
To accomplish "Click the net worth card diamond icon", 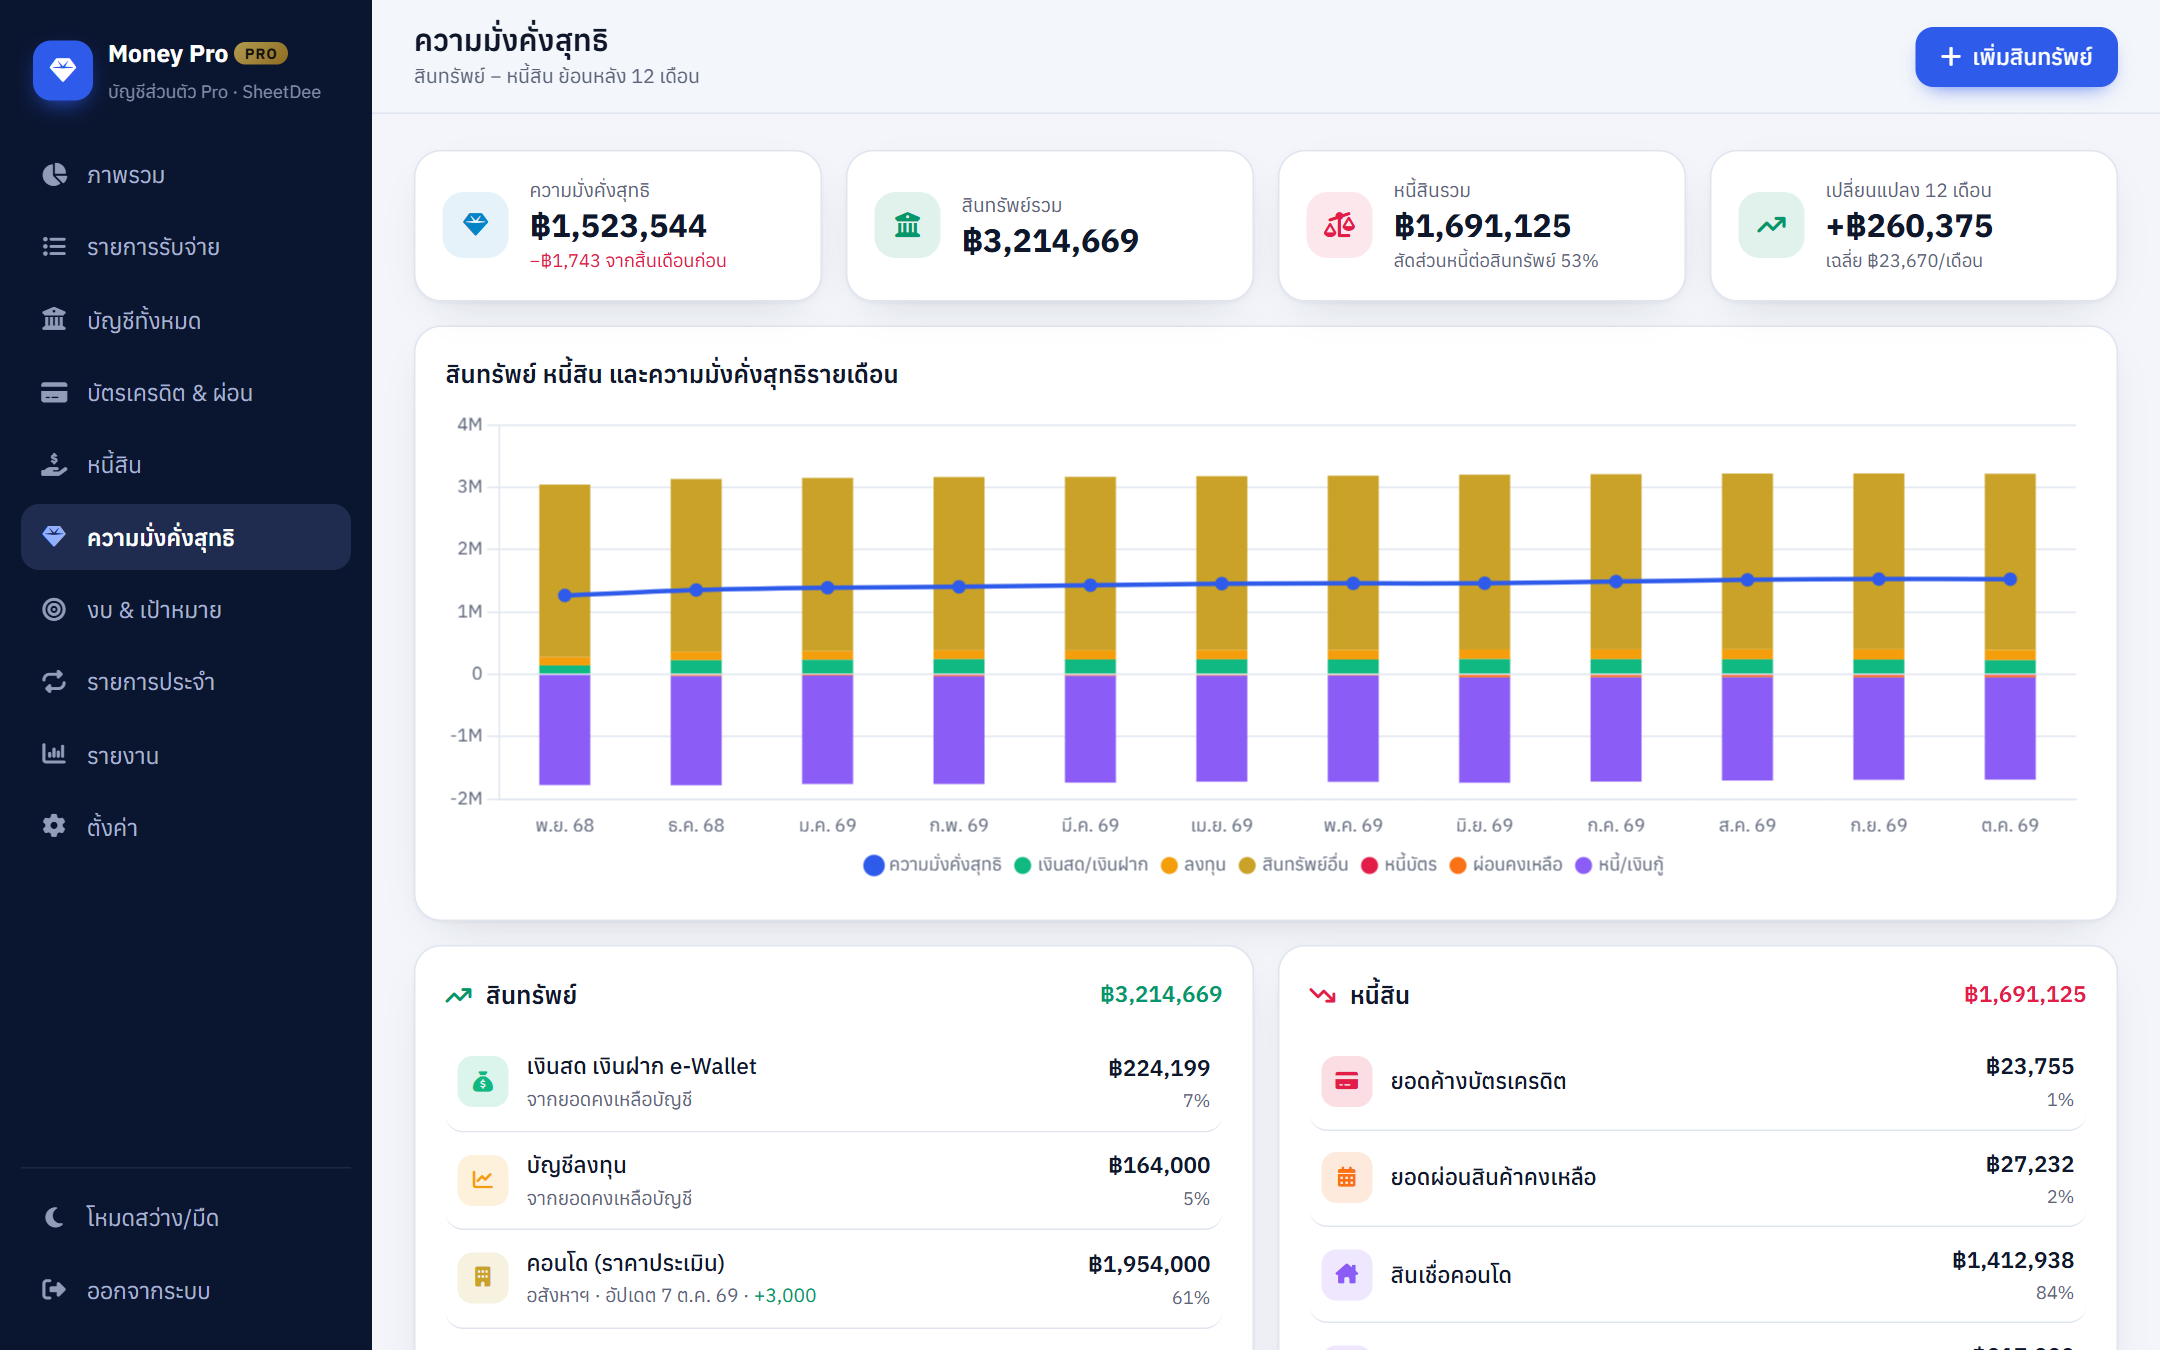I will click(476, 225).
